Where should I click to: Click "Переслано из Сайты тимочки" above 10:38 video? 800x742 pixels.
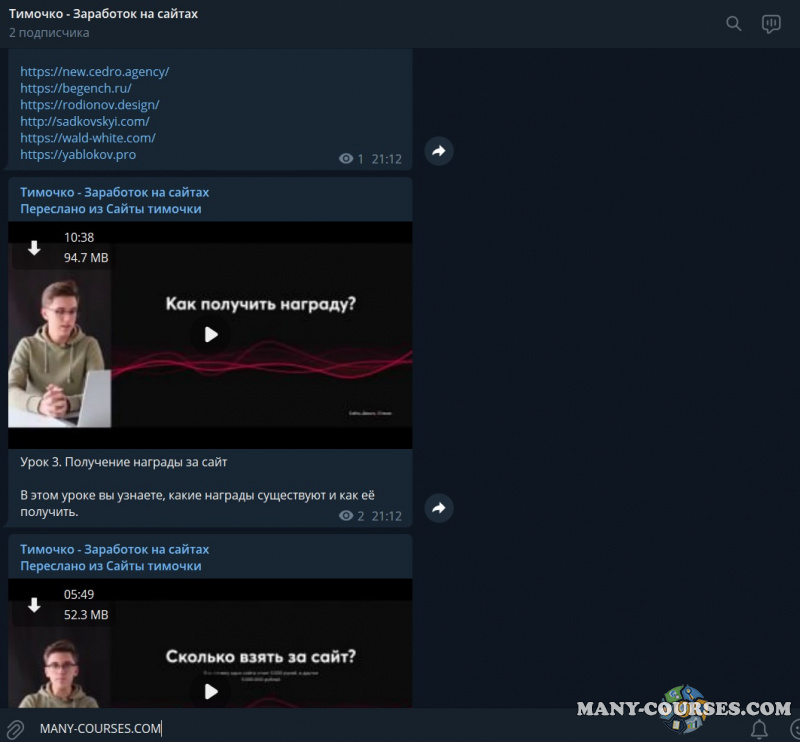tap(111, 209)
